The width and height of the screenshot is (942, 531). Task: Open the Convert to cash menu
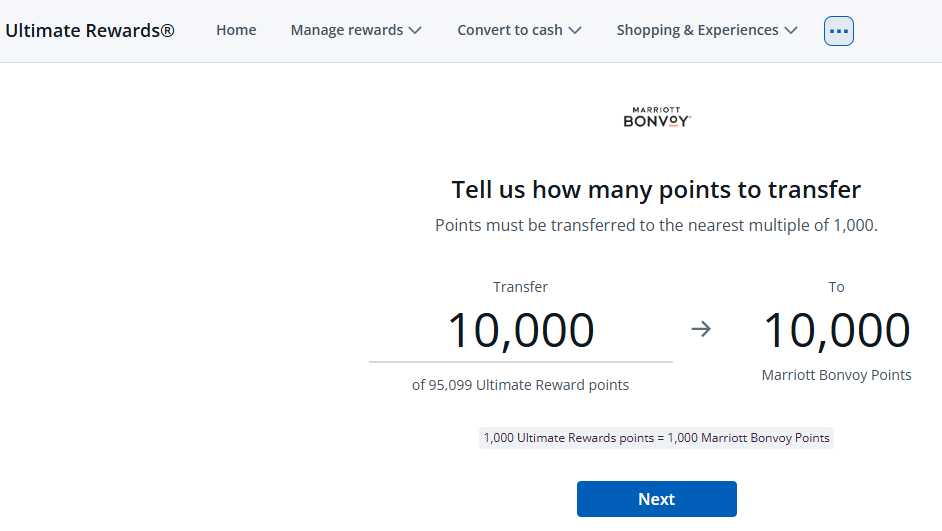pyautogui.click(x=520, y=30)
